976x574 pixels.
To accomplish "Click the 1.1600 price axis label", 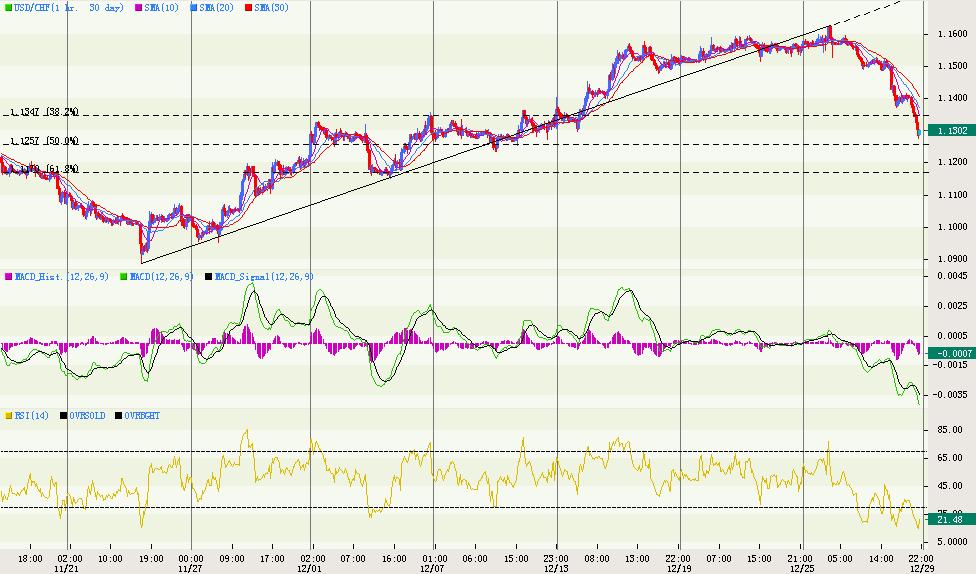I will pyautogui.click(x=952, y=34).
